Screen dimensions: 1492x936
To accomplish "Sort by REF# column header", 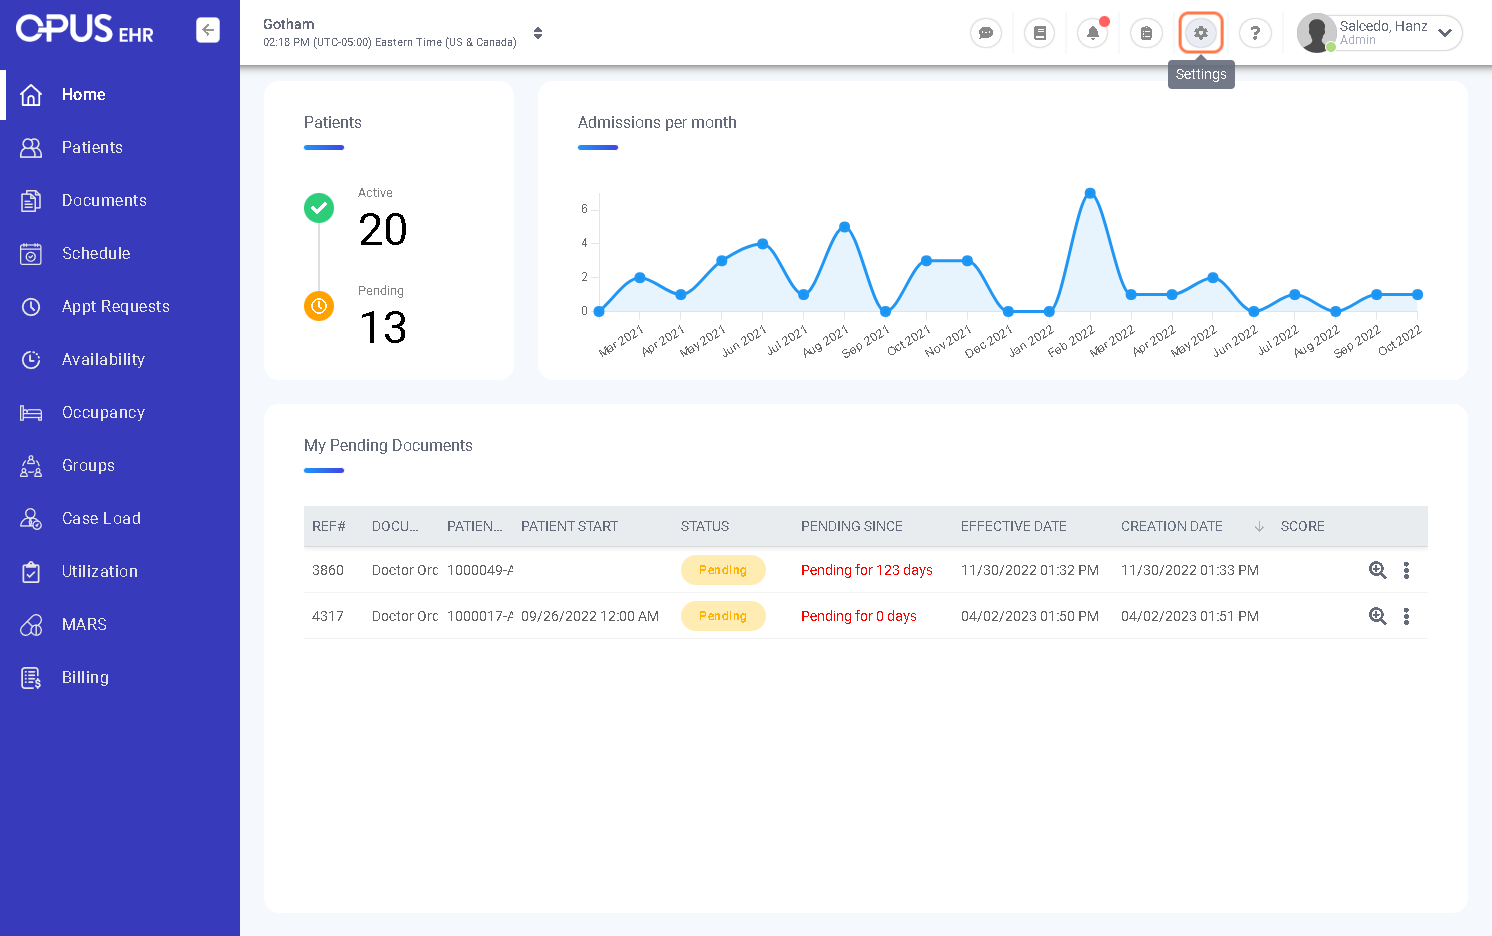I will click(x=329, y=526).
